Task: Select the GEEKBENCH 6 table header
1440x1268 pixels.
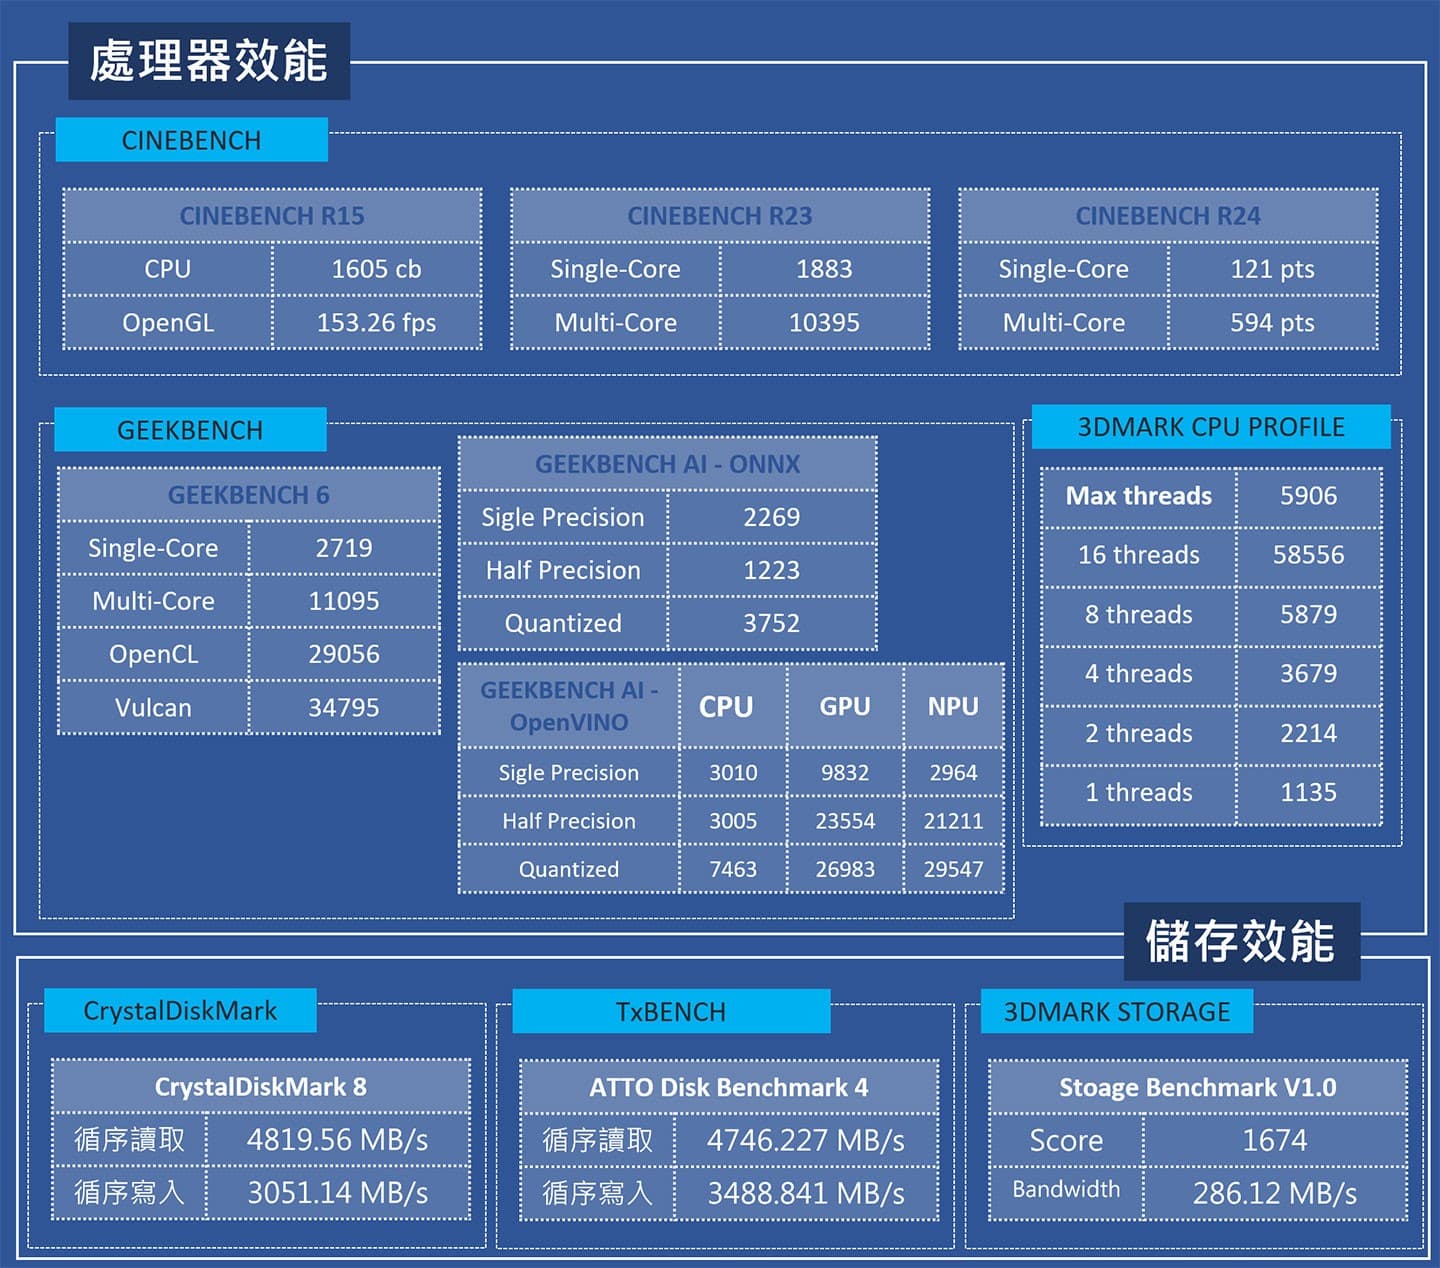Action: coord(248,495)
